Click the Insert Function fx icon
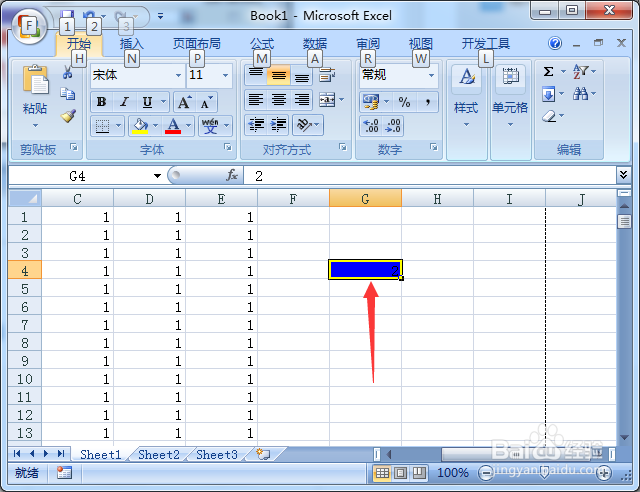 coord(232,176)
